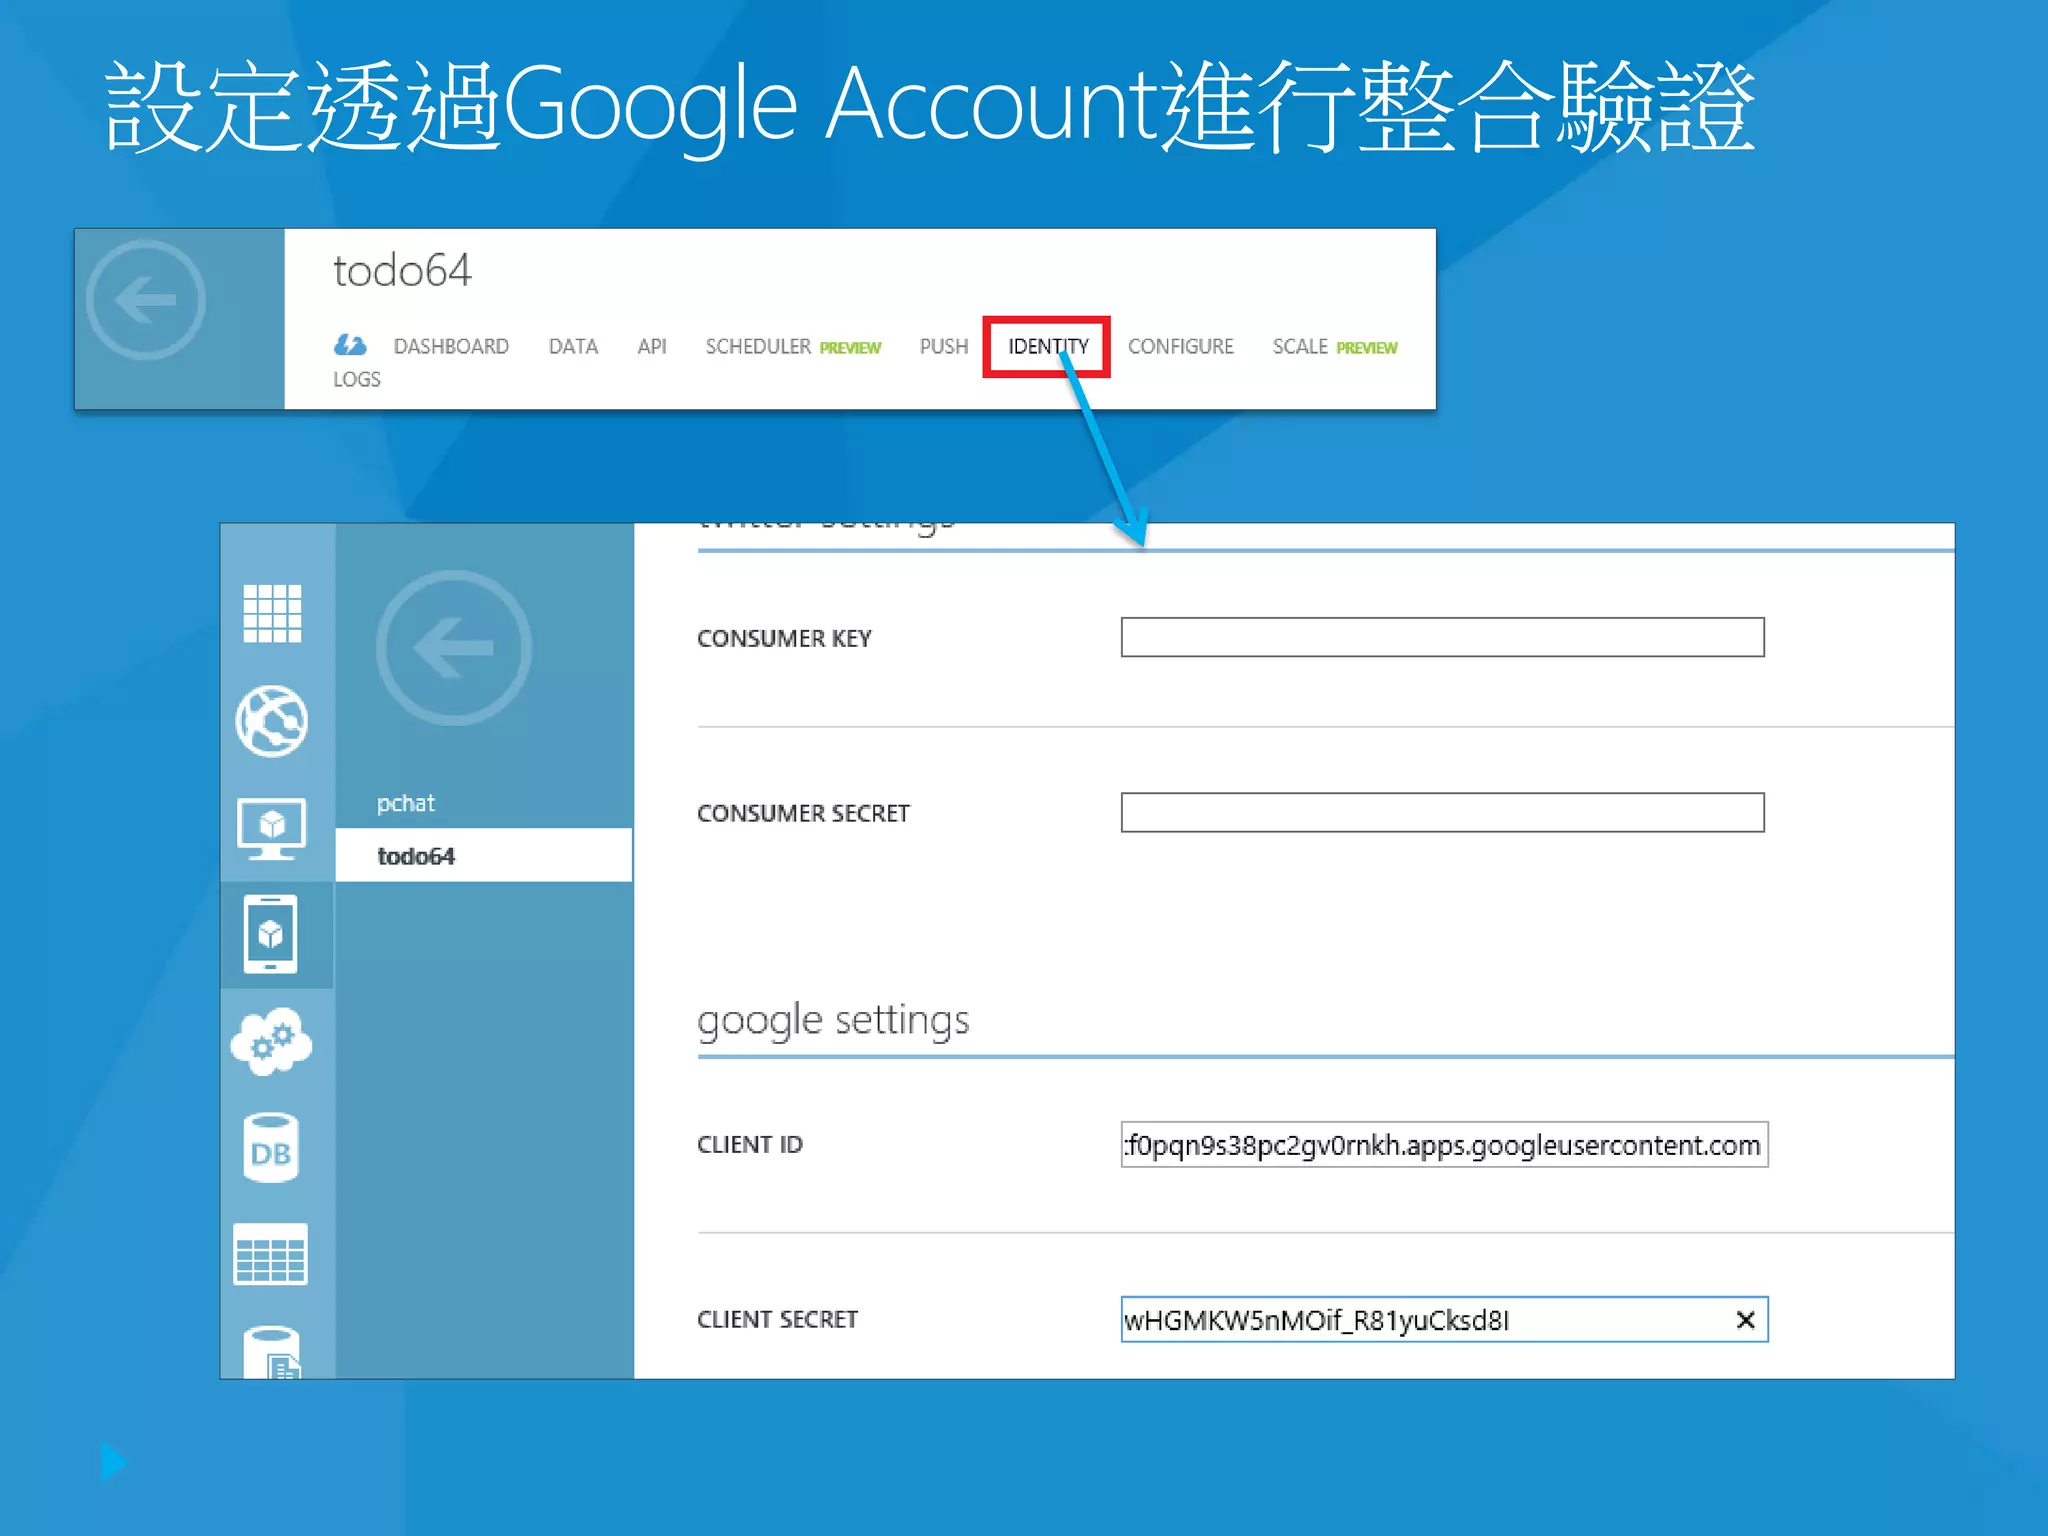Screen dimensions: 2048x1536
Task: Click the Google CLIENT ID field
Action: pos(1444,1145)
